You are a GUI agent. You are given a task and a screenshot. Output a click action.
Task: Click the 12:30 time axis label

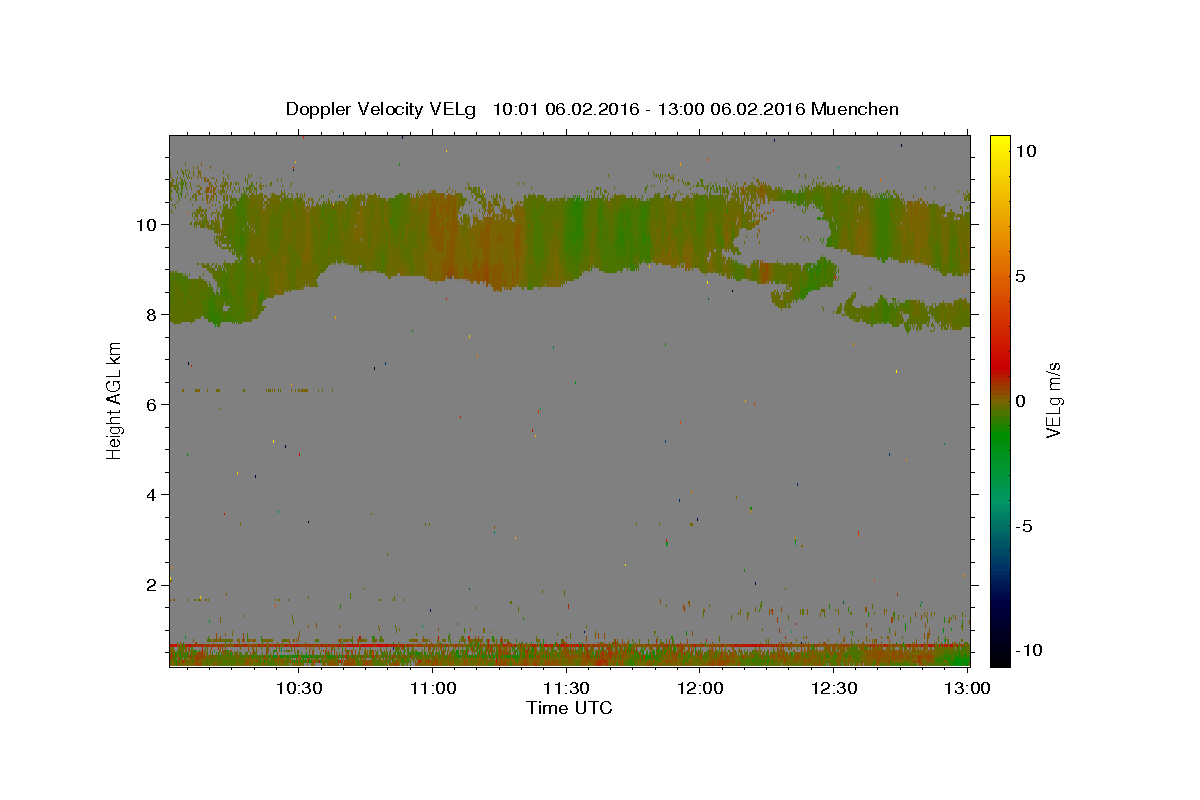[834, 689]
